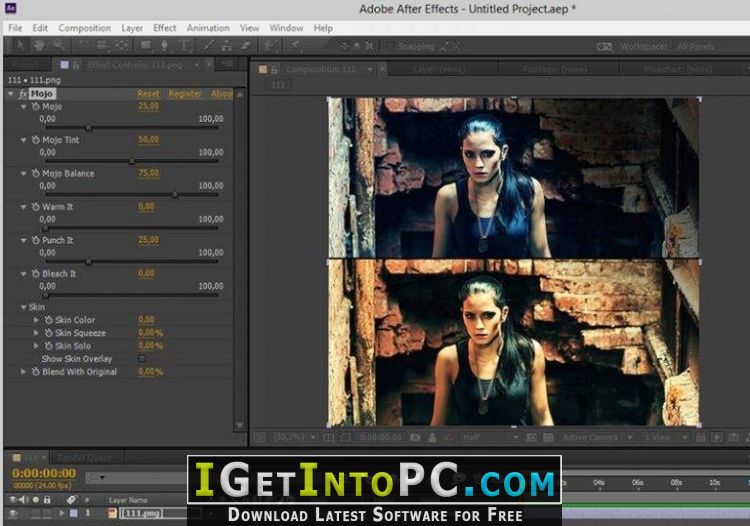Select the Clone Stamp tool
Image resolution: width=750 pixels, height=526 pixels.
click(x=227, y=46)
